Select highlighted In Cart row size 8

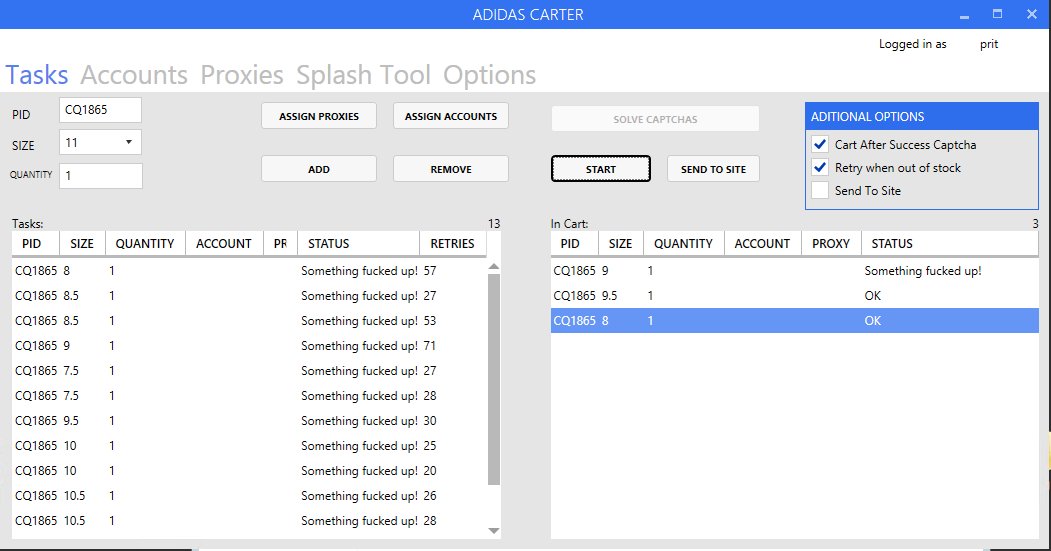794,320
